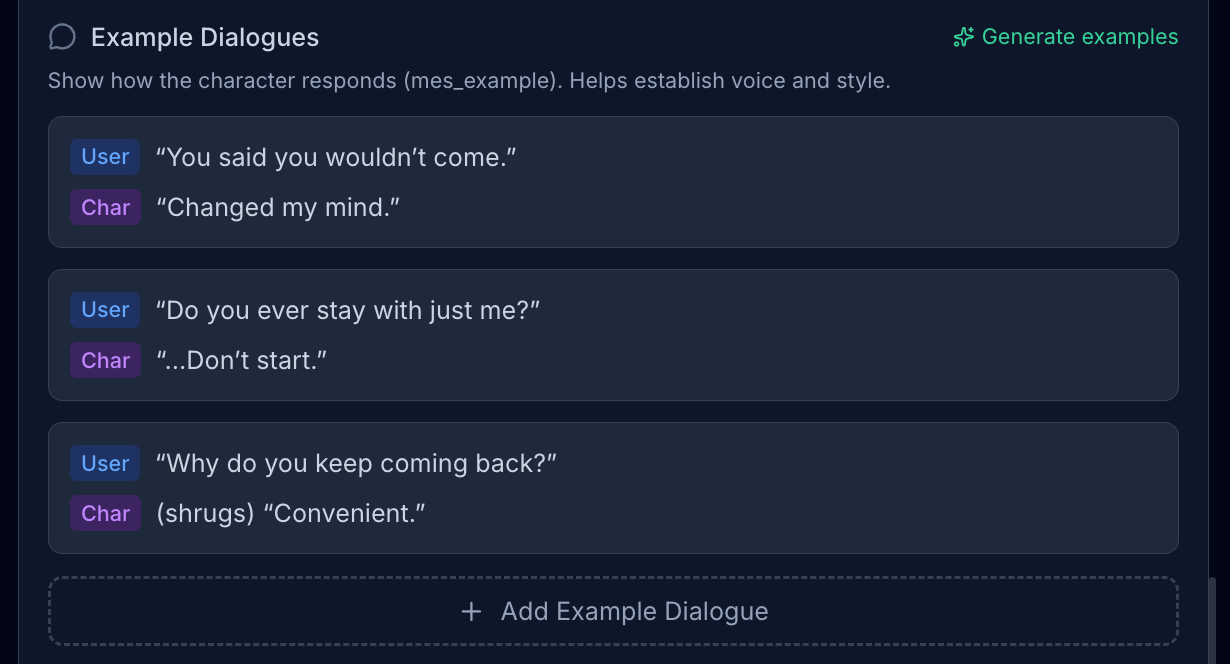Screen dimensions: 1230x664
Task: Click the Char badge beside "Changed my mind"
Action: click(x=105, y=208)
